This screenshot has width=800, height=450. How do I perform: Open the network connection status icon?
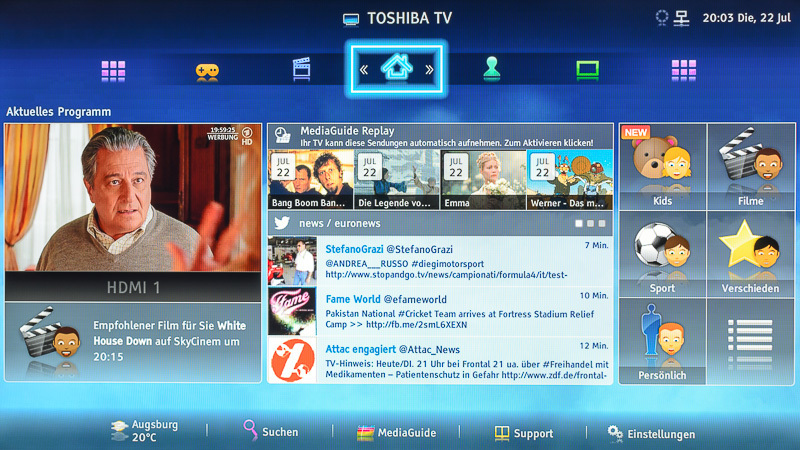point(682,18)
